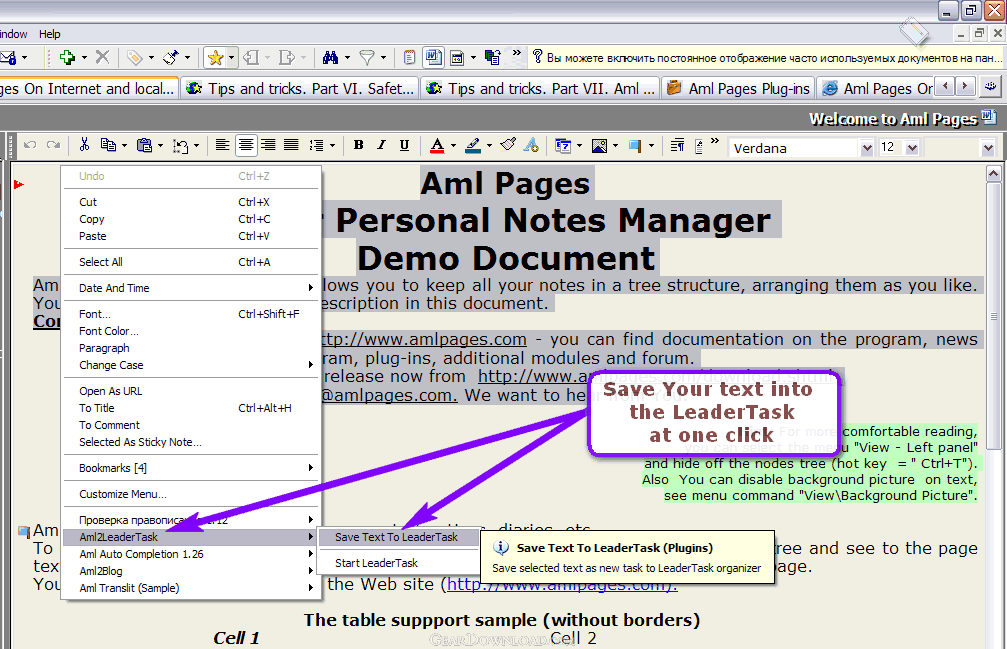Click the vertical scrollbar of the document
The image size is (1007, 649).
click(x=993, y=400)
